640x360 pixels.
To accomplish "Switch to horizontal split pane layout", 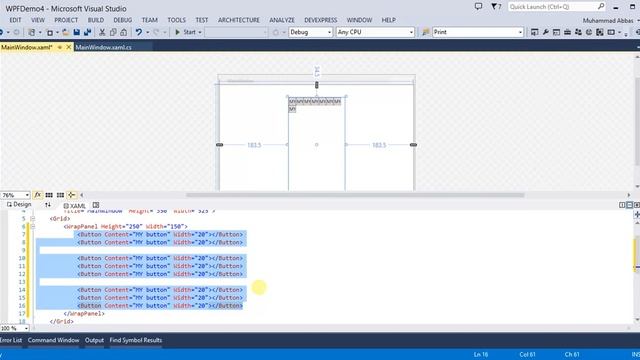I will [x=629, y=205].
